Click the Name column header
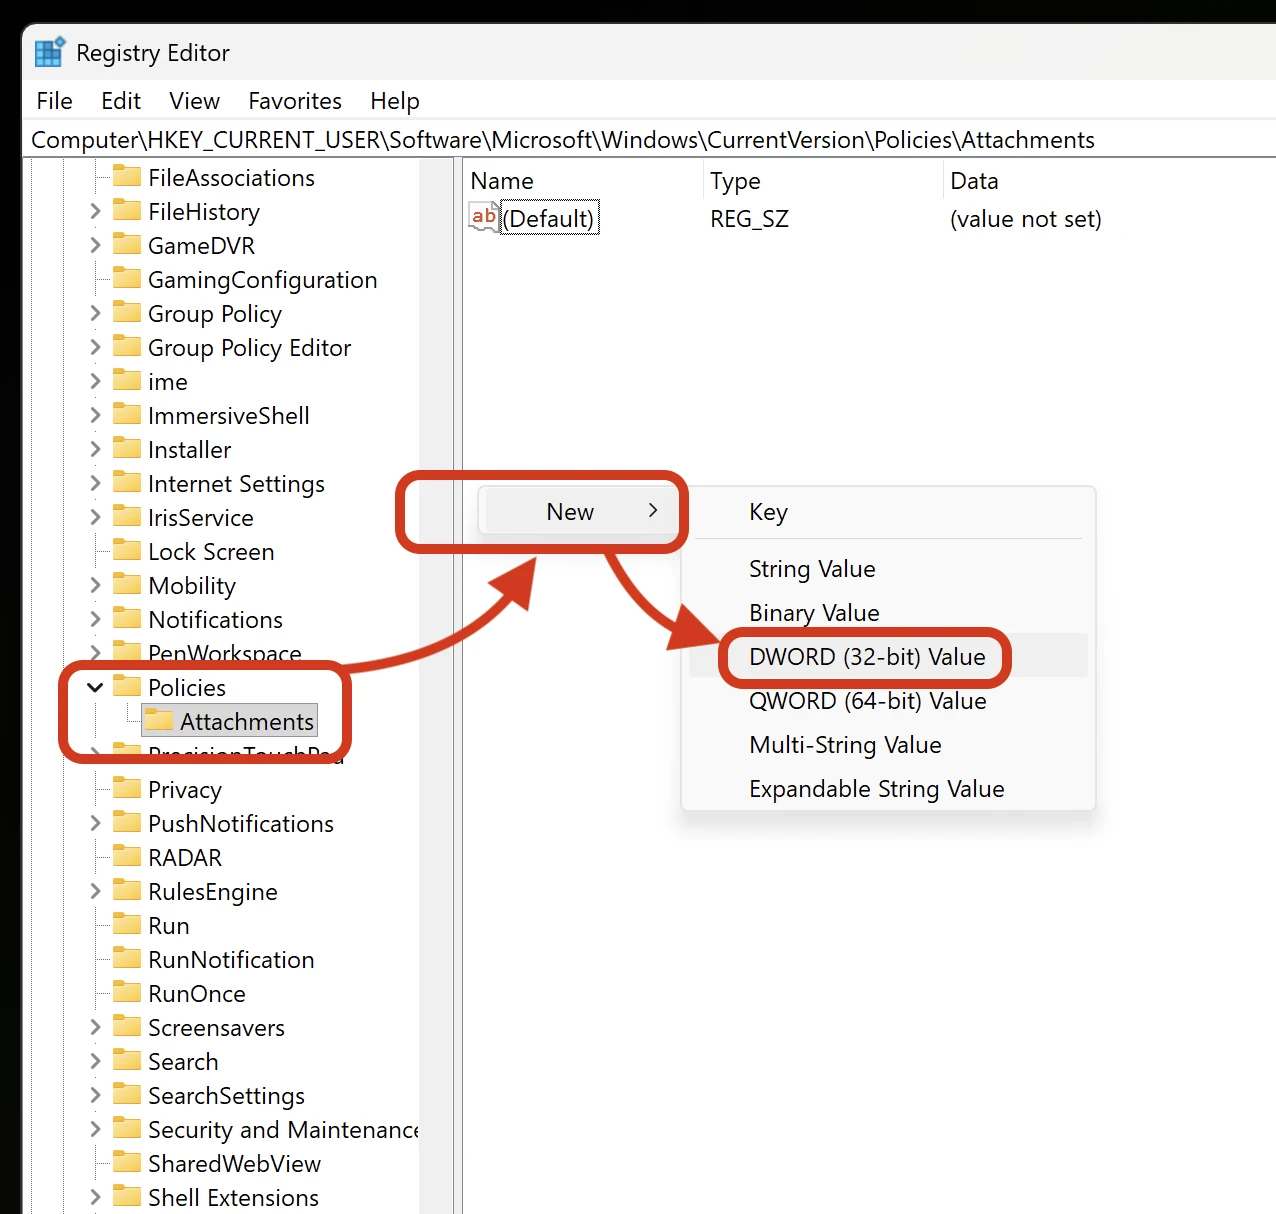This screenshot has height=1214, width=1276. pyautogui.click(x=502, y=181)
